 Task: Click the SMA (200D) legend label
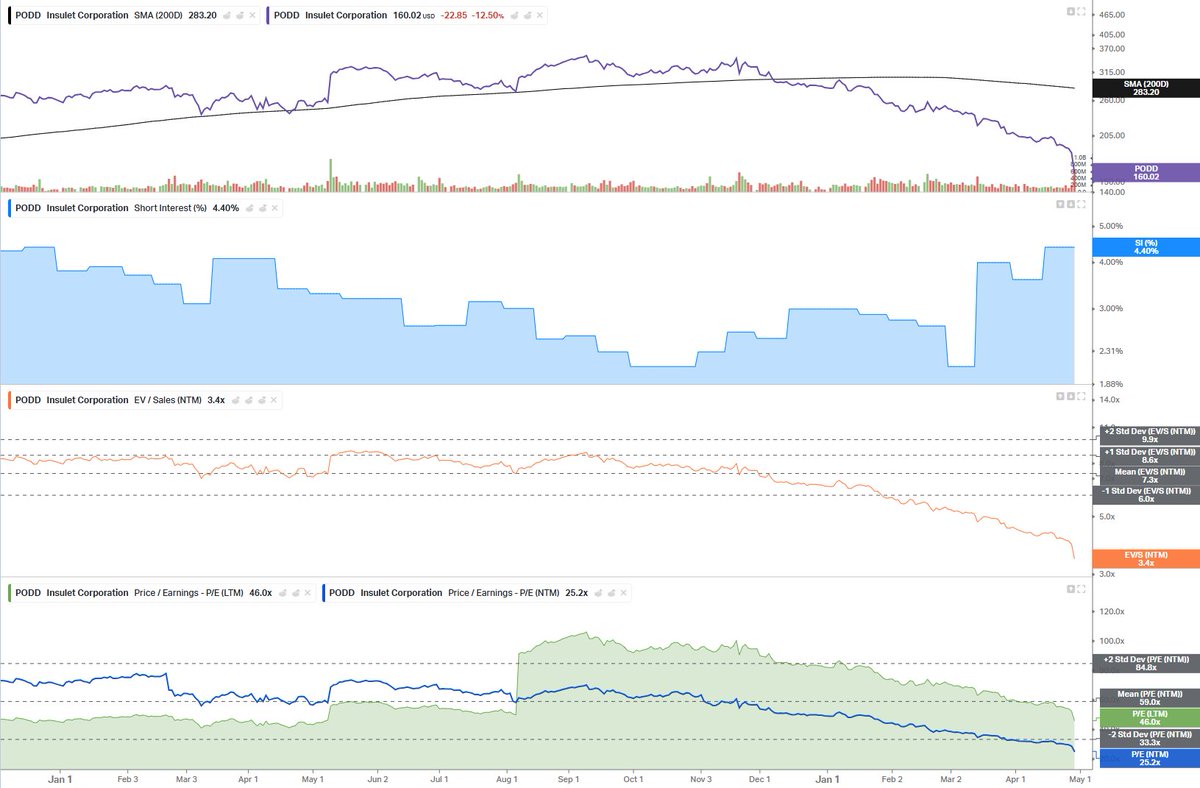pos(159,15)
